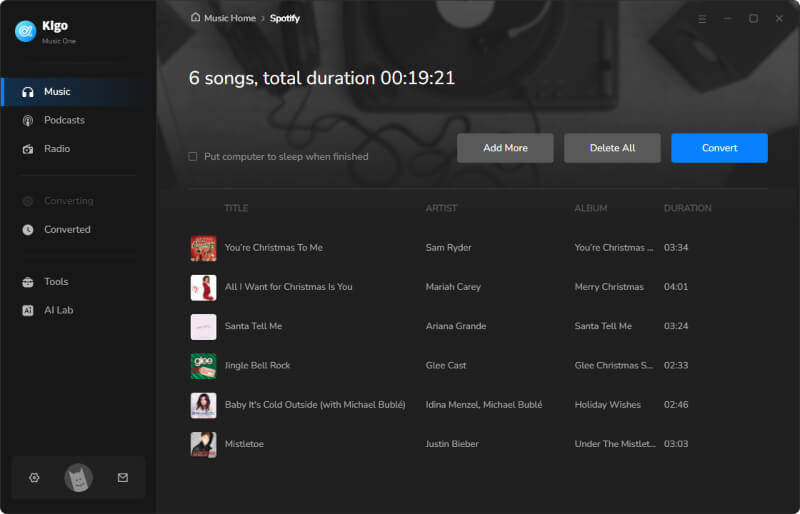Click Jingle Bell Rock Glee cover
This screenshot has height=514, width=800.
[x=203, y=366]
